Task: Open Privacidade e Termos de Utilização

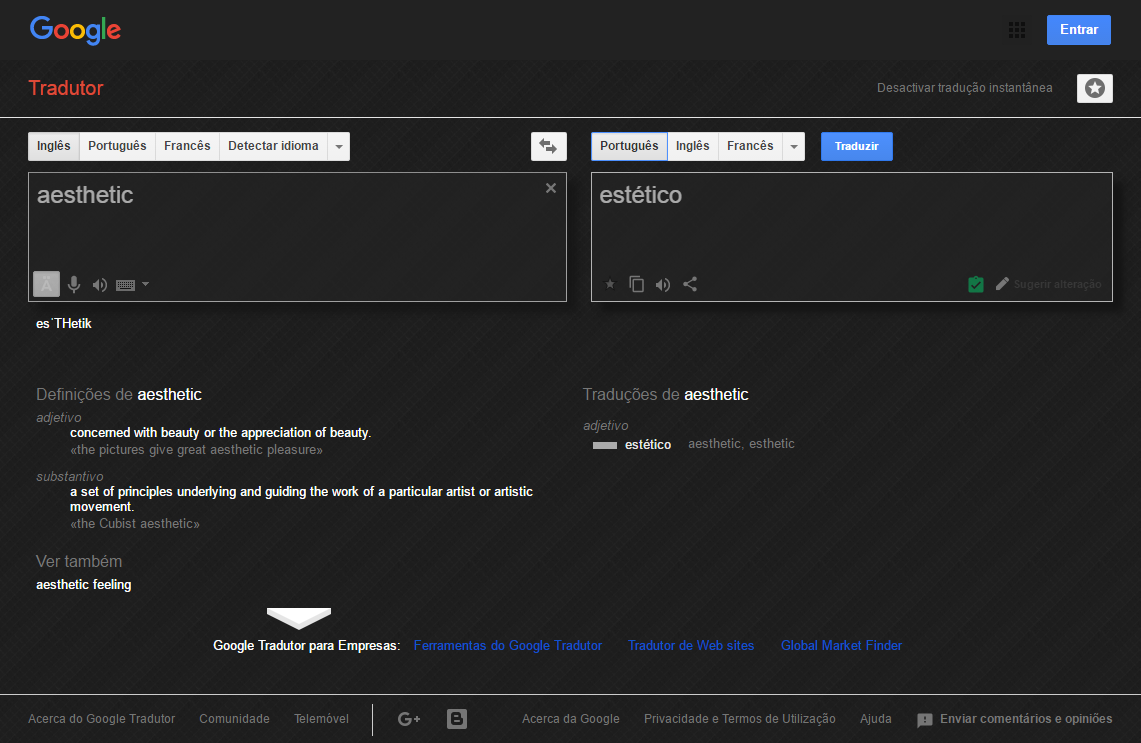Action: 739,719
